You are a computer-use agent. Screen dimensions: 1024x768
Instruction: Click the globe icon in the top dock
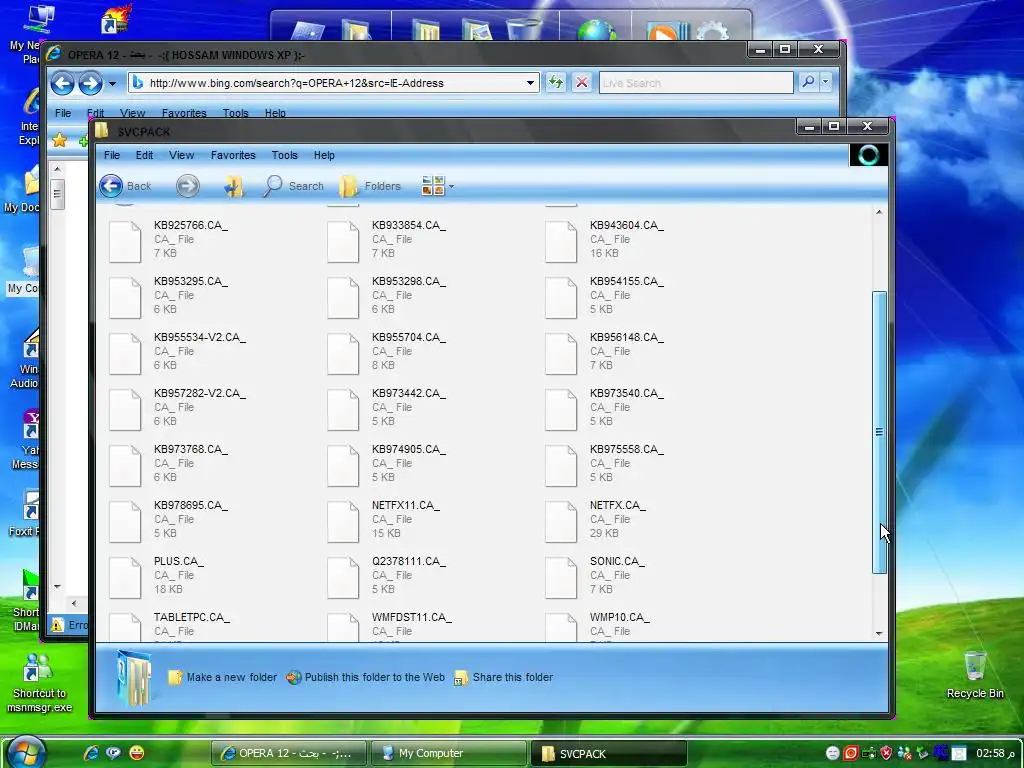coord(596,30)
